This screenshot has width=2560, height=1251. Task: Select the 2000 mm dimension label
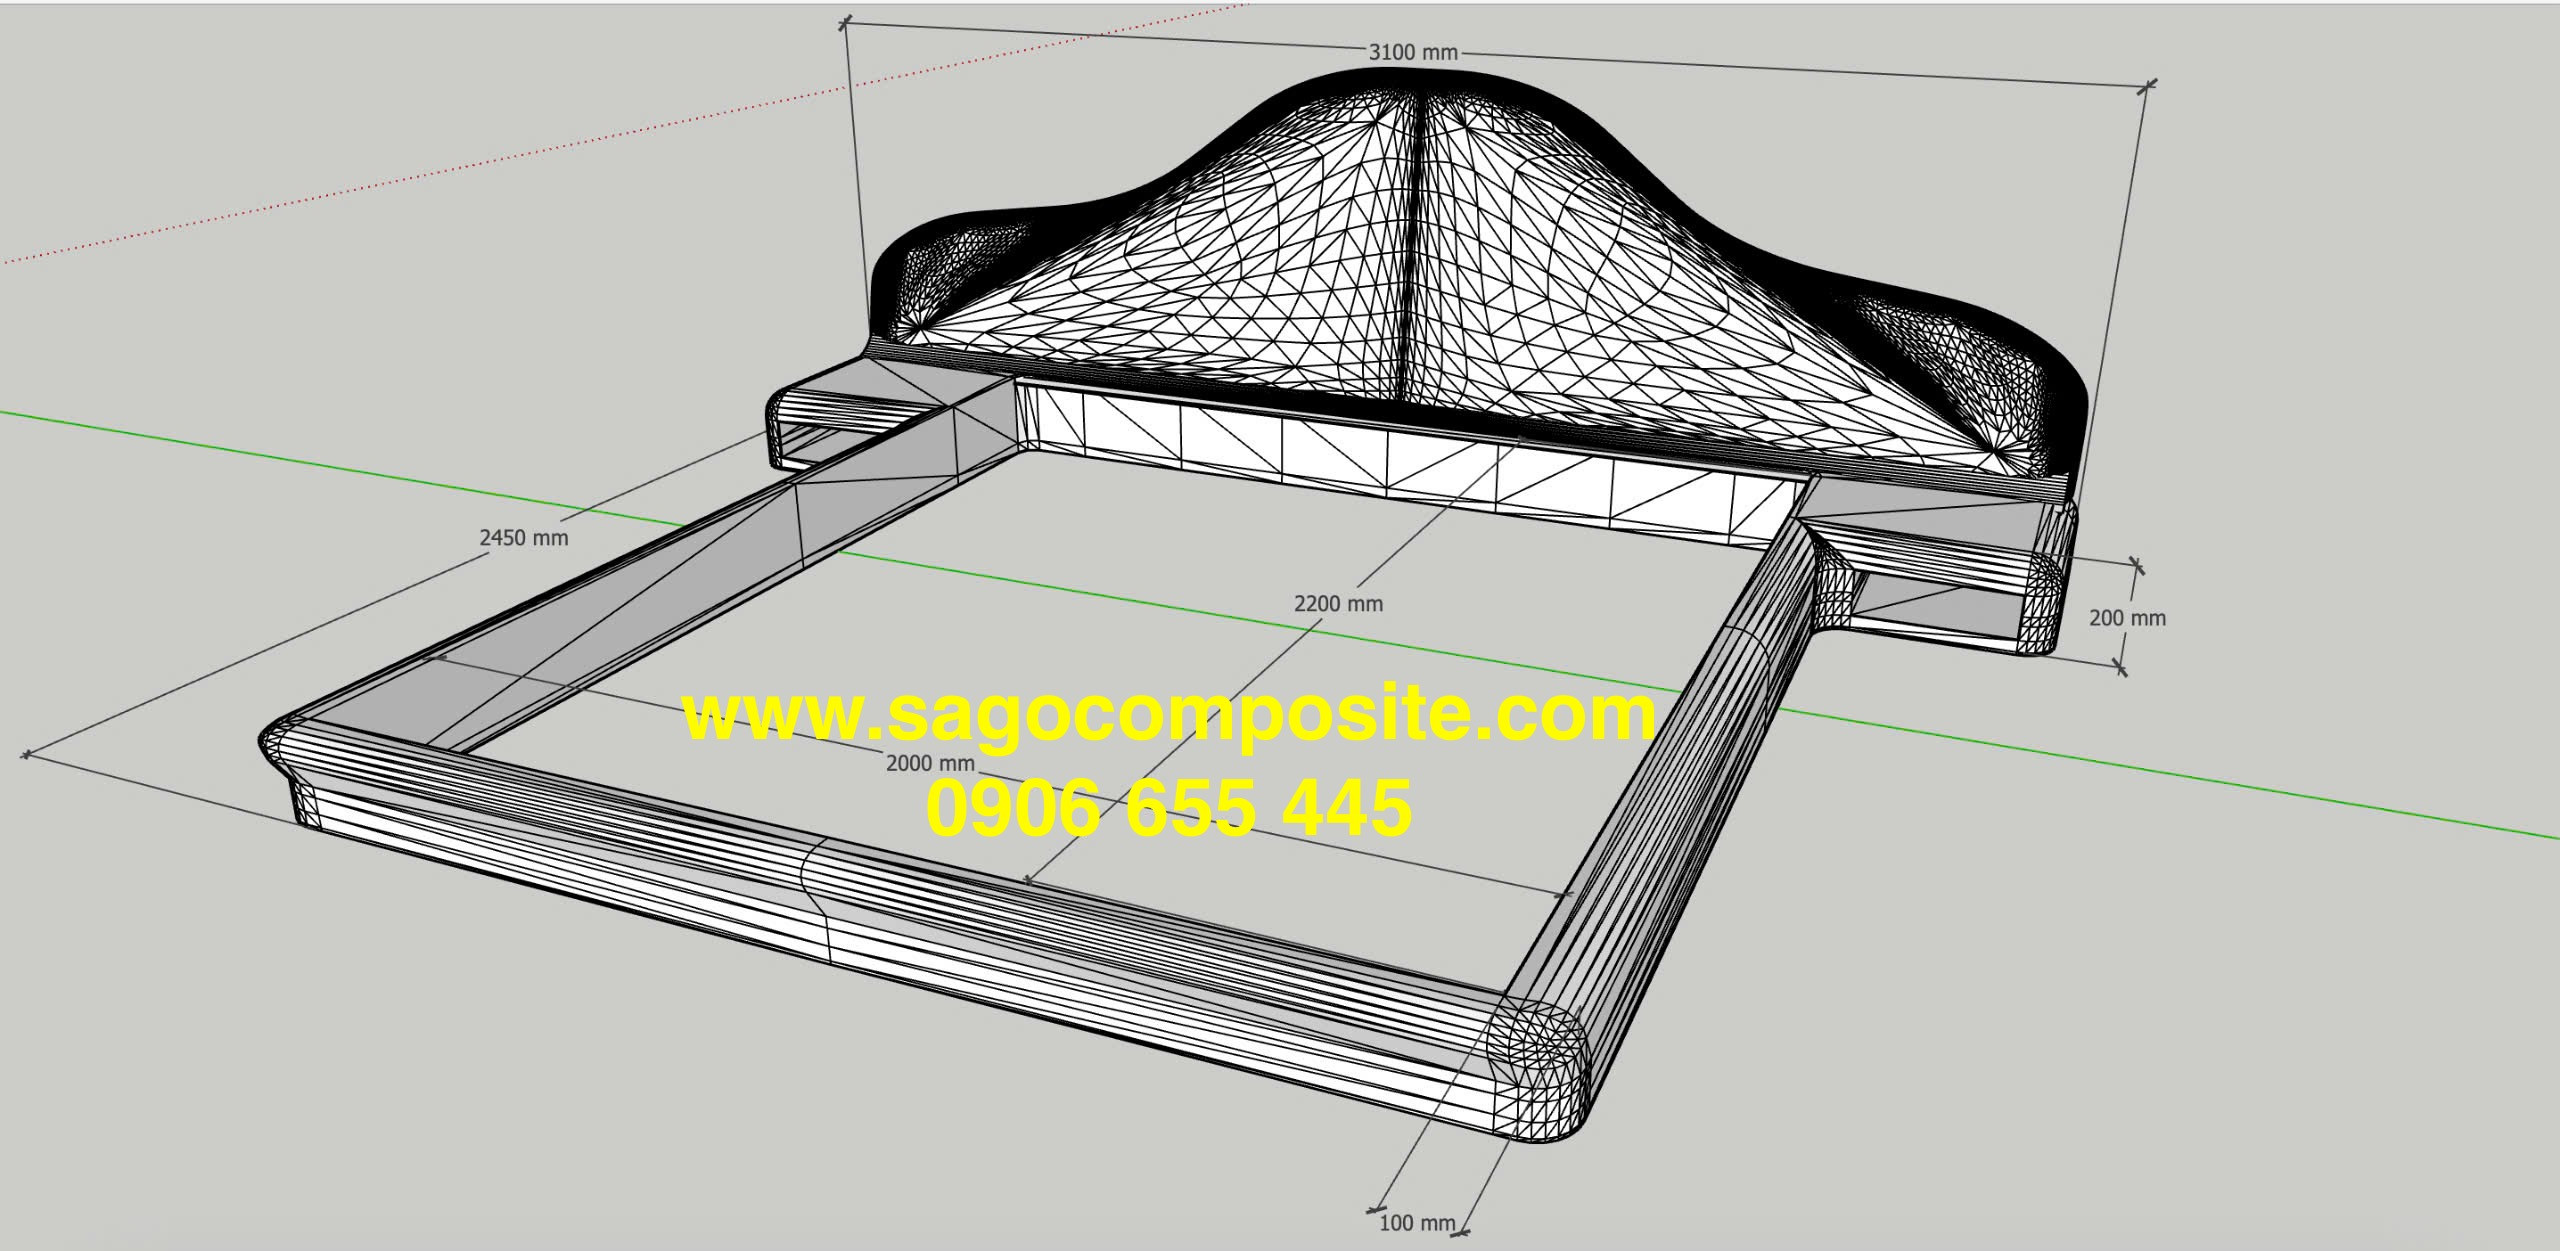(x=930, y=763)
